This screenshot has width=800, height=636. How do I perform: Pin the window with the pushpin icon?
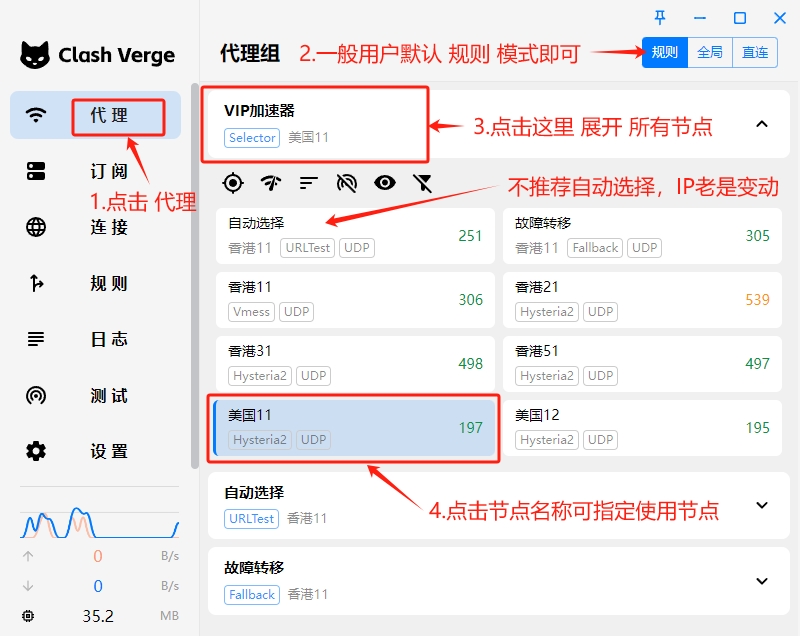(660, 18)
